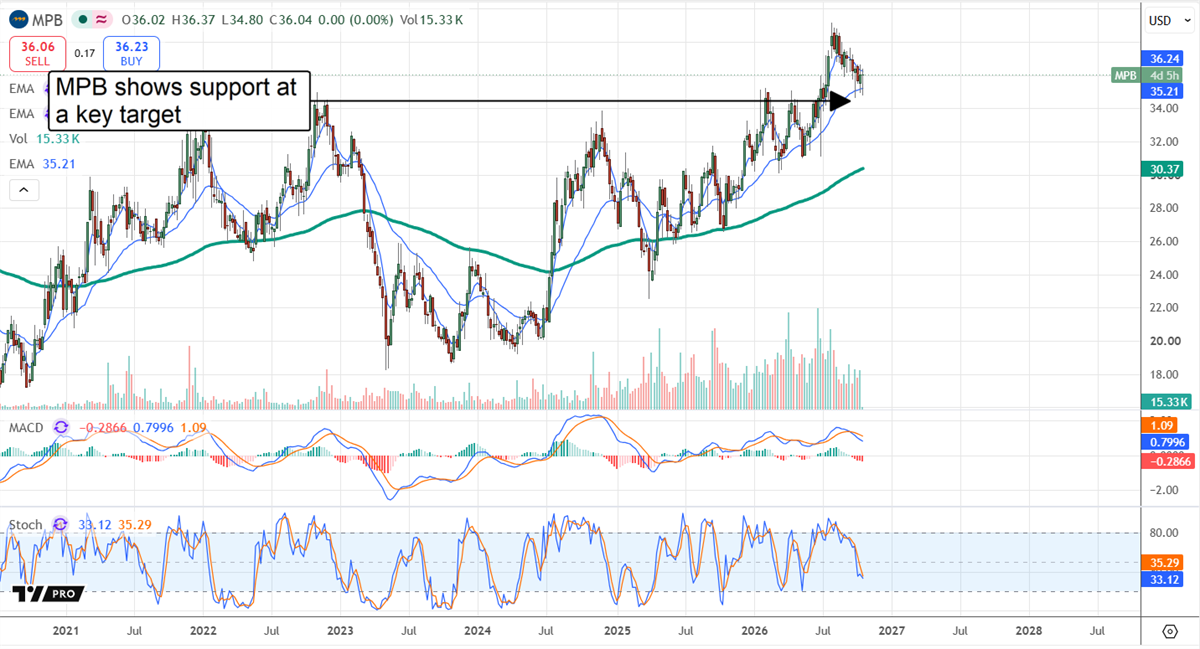Click the 22.00 price scale value
Viewport: 1200px width, 649px height.
[1163, 308]
